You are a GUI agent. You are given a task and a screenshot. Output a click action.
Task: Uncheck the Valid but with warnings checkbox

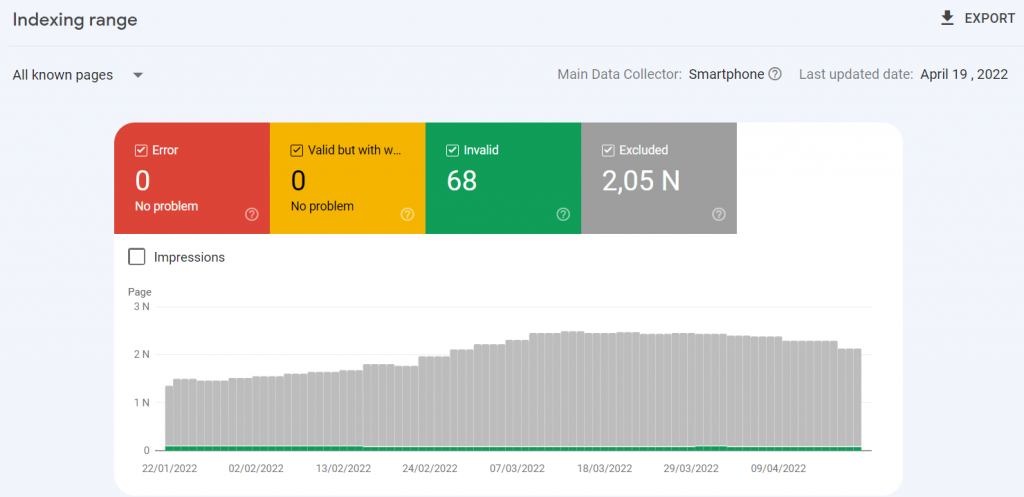coord(296,150)
